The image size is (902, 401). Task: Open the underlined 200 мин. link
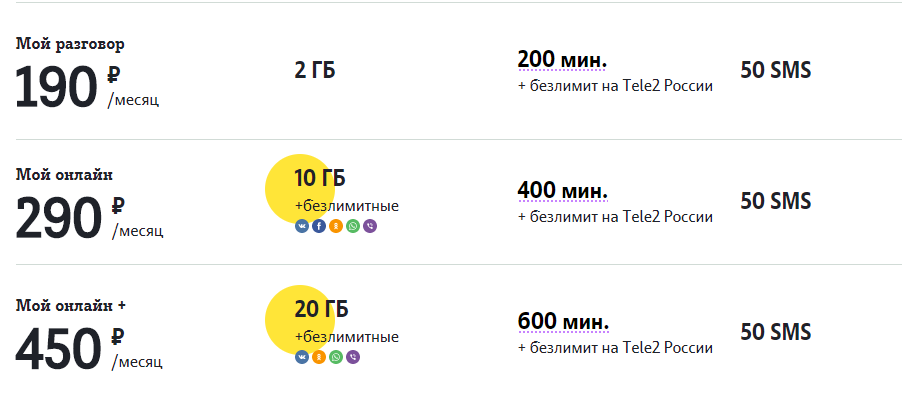point(562,59)
